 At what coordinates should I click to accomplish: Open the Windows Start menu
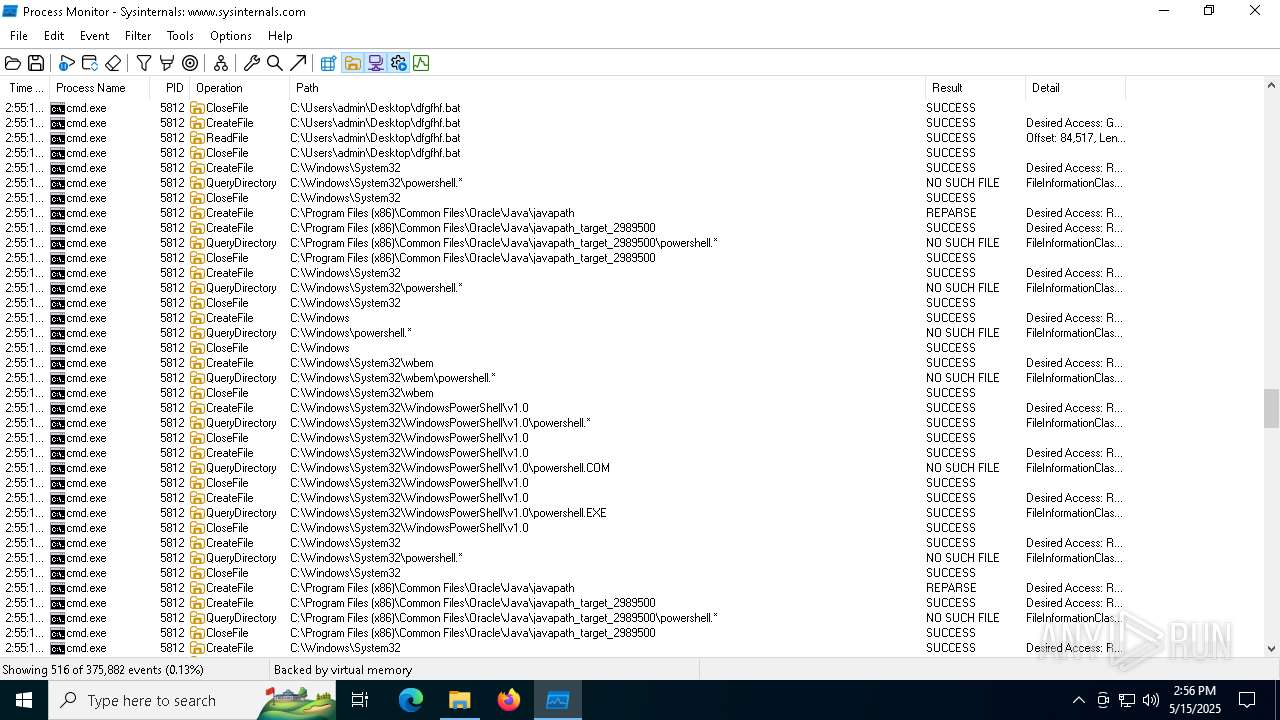coord(24,700)
